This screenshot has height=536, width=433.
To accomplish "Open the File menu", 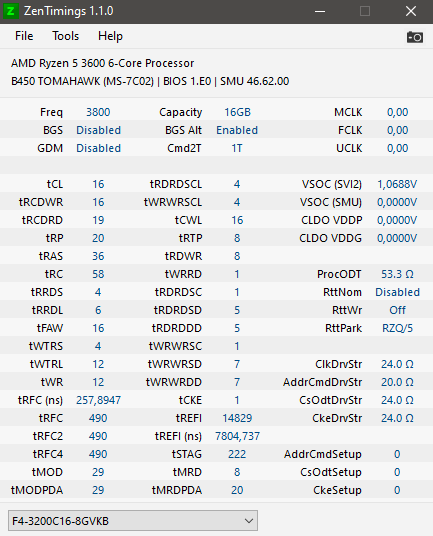I will click(x=24, y=36).
